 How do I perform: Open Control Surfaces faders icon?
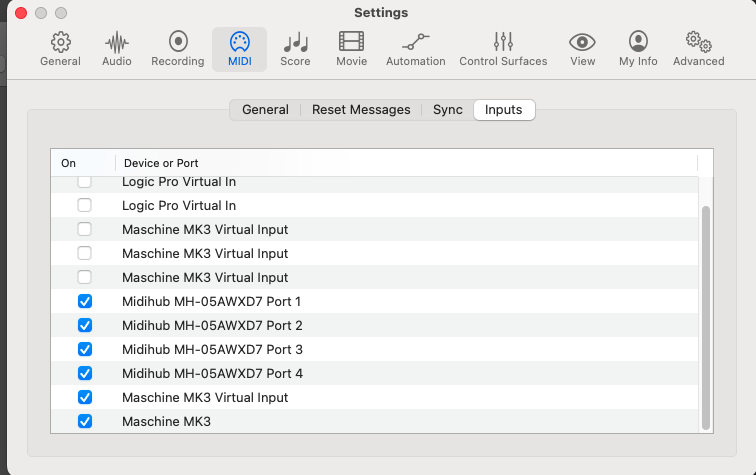pos(503,48)
